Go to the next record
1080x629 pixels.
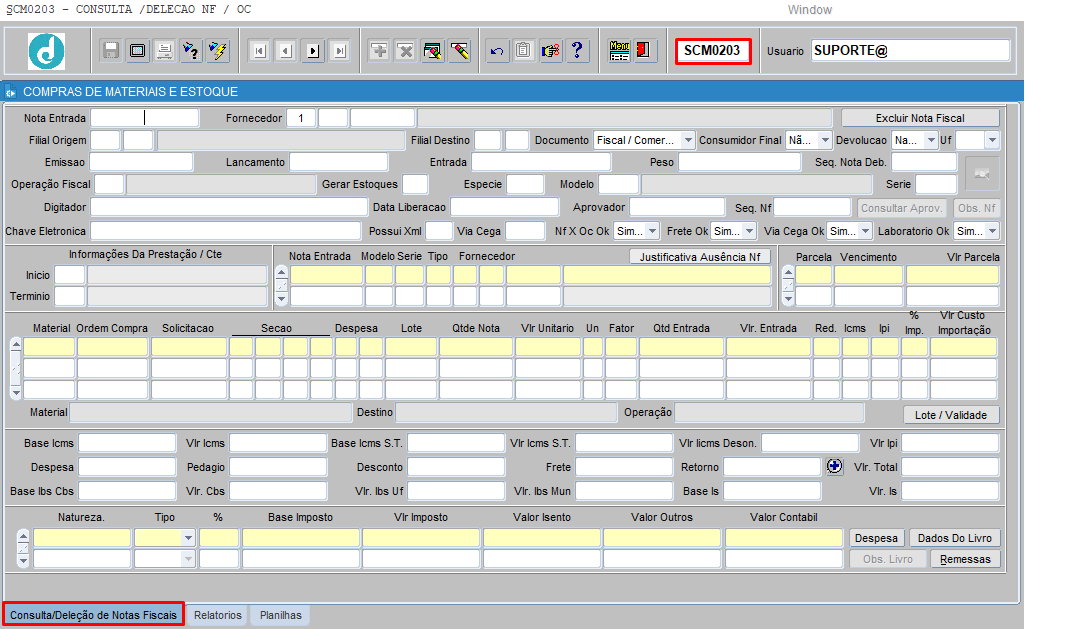pos(313,51)
